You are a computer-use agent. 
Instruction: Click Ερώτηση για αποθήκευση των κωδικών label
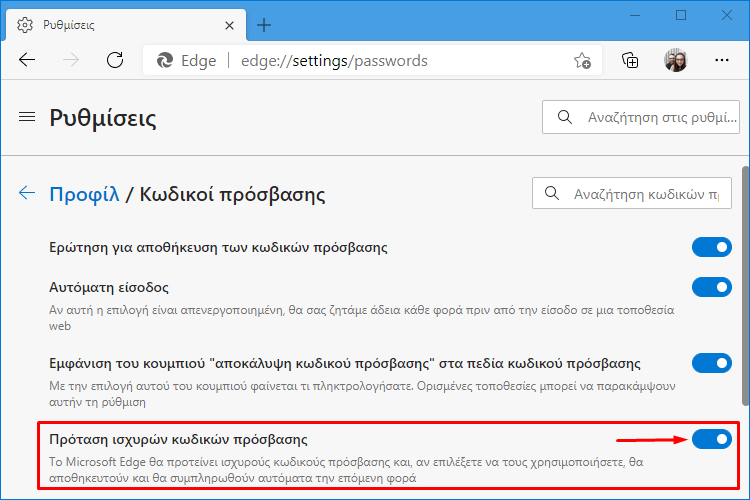point(218,248)
